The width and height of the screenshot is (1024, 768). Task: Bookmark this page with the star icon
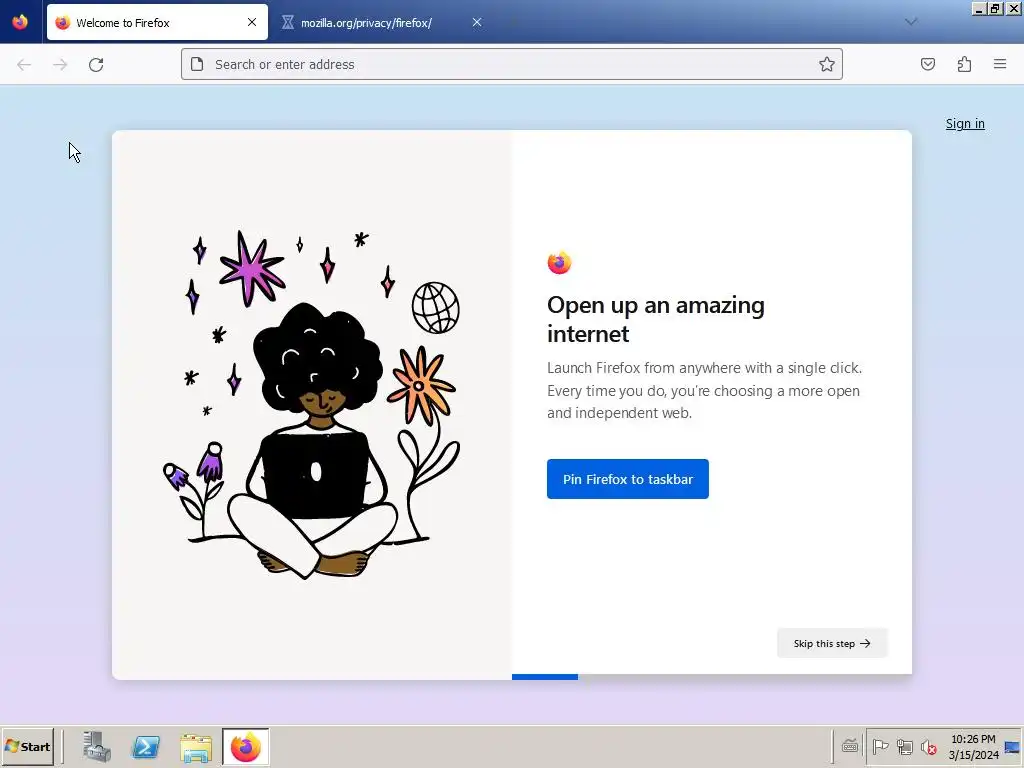coord(827,64)
